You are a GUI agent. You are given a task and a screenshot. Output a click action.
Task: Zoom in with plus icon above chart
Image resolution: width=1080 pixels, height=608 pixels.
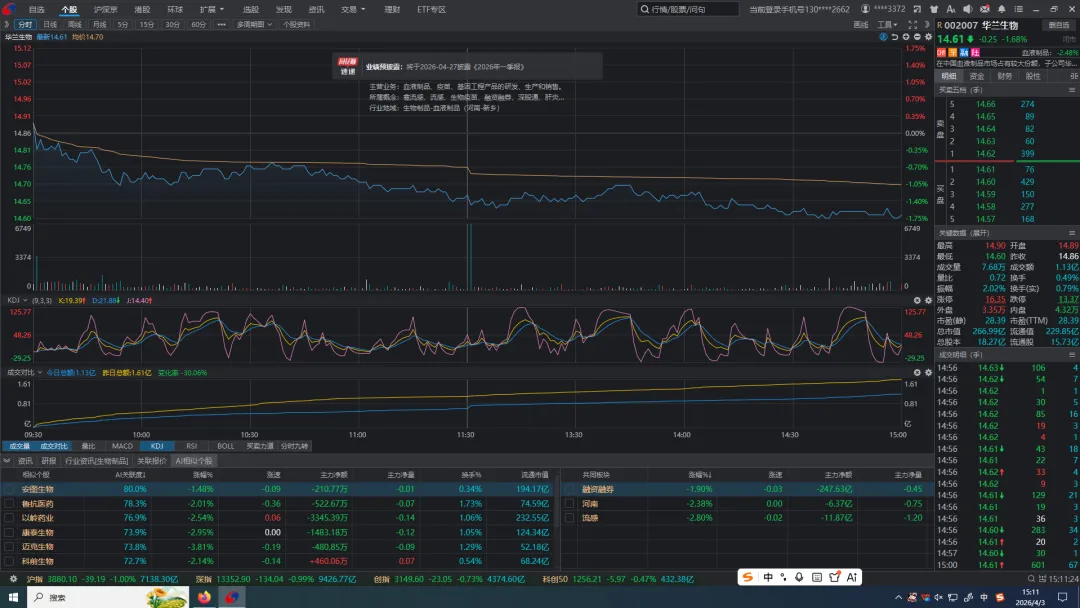(x=906, y=37)
